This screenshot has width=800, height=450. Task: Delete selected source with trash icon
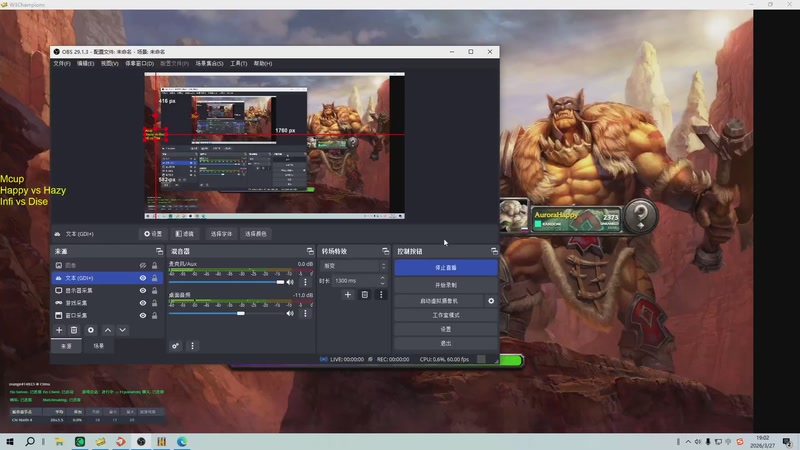point(74,330)
